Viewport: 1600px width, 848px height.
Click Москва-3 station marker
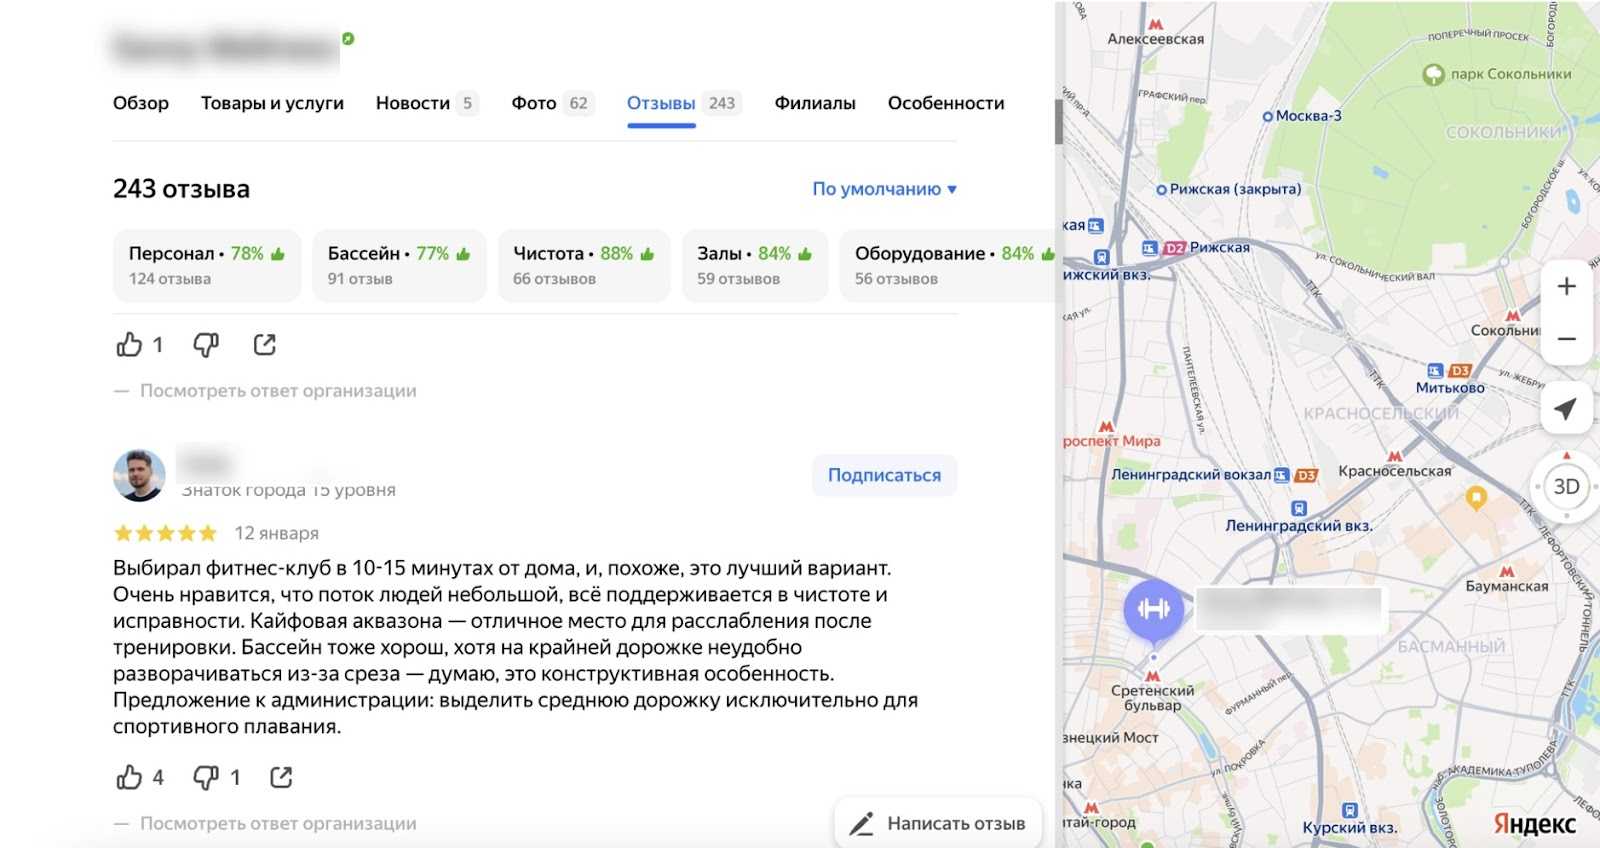(1268, 117)
